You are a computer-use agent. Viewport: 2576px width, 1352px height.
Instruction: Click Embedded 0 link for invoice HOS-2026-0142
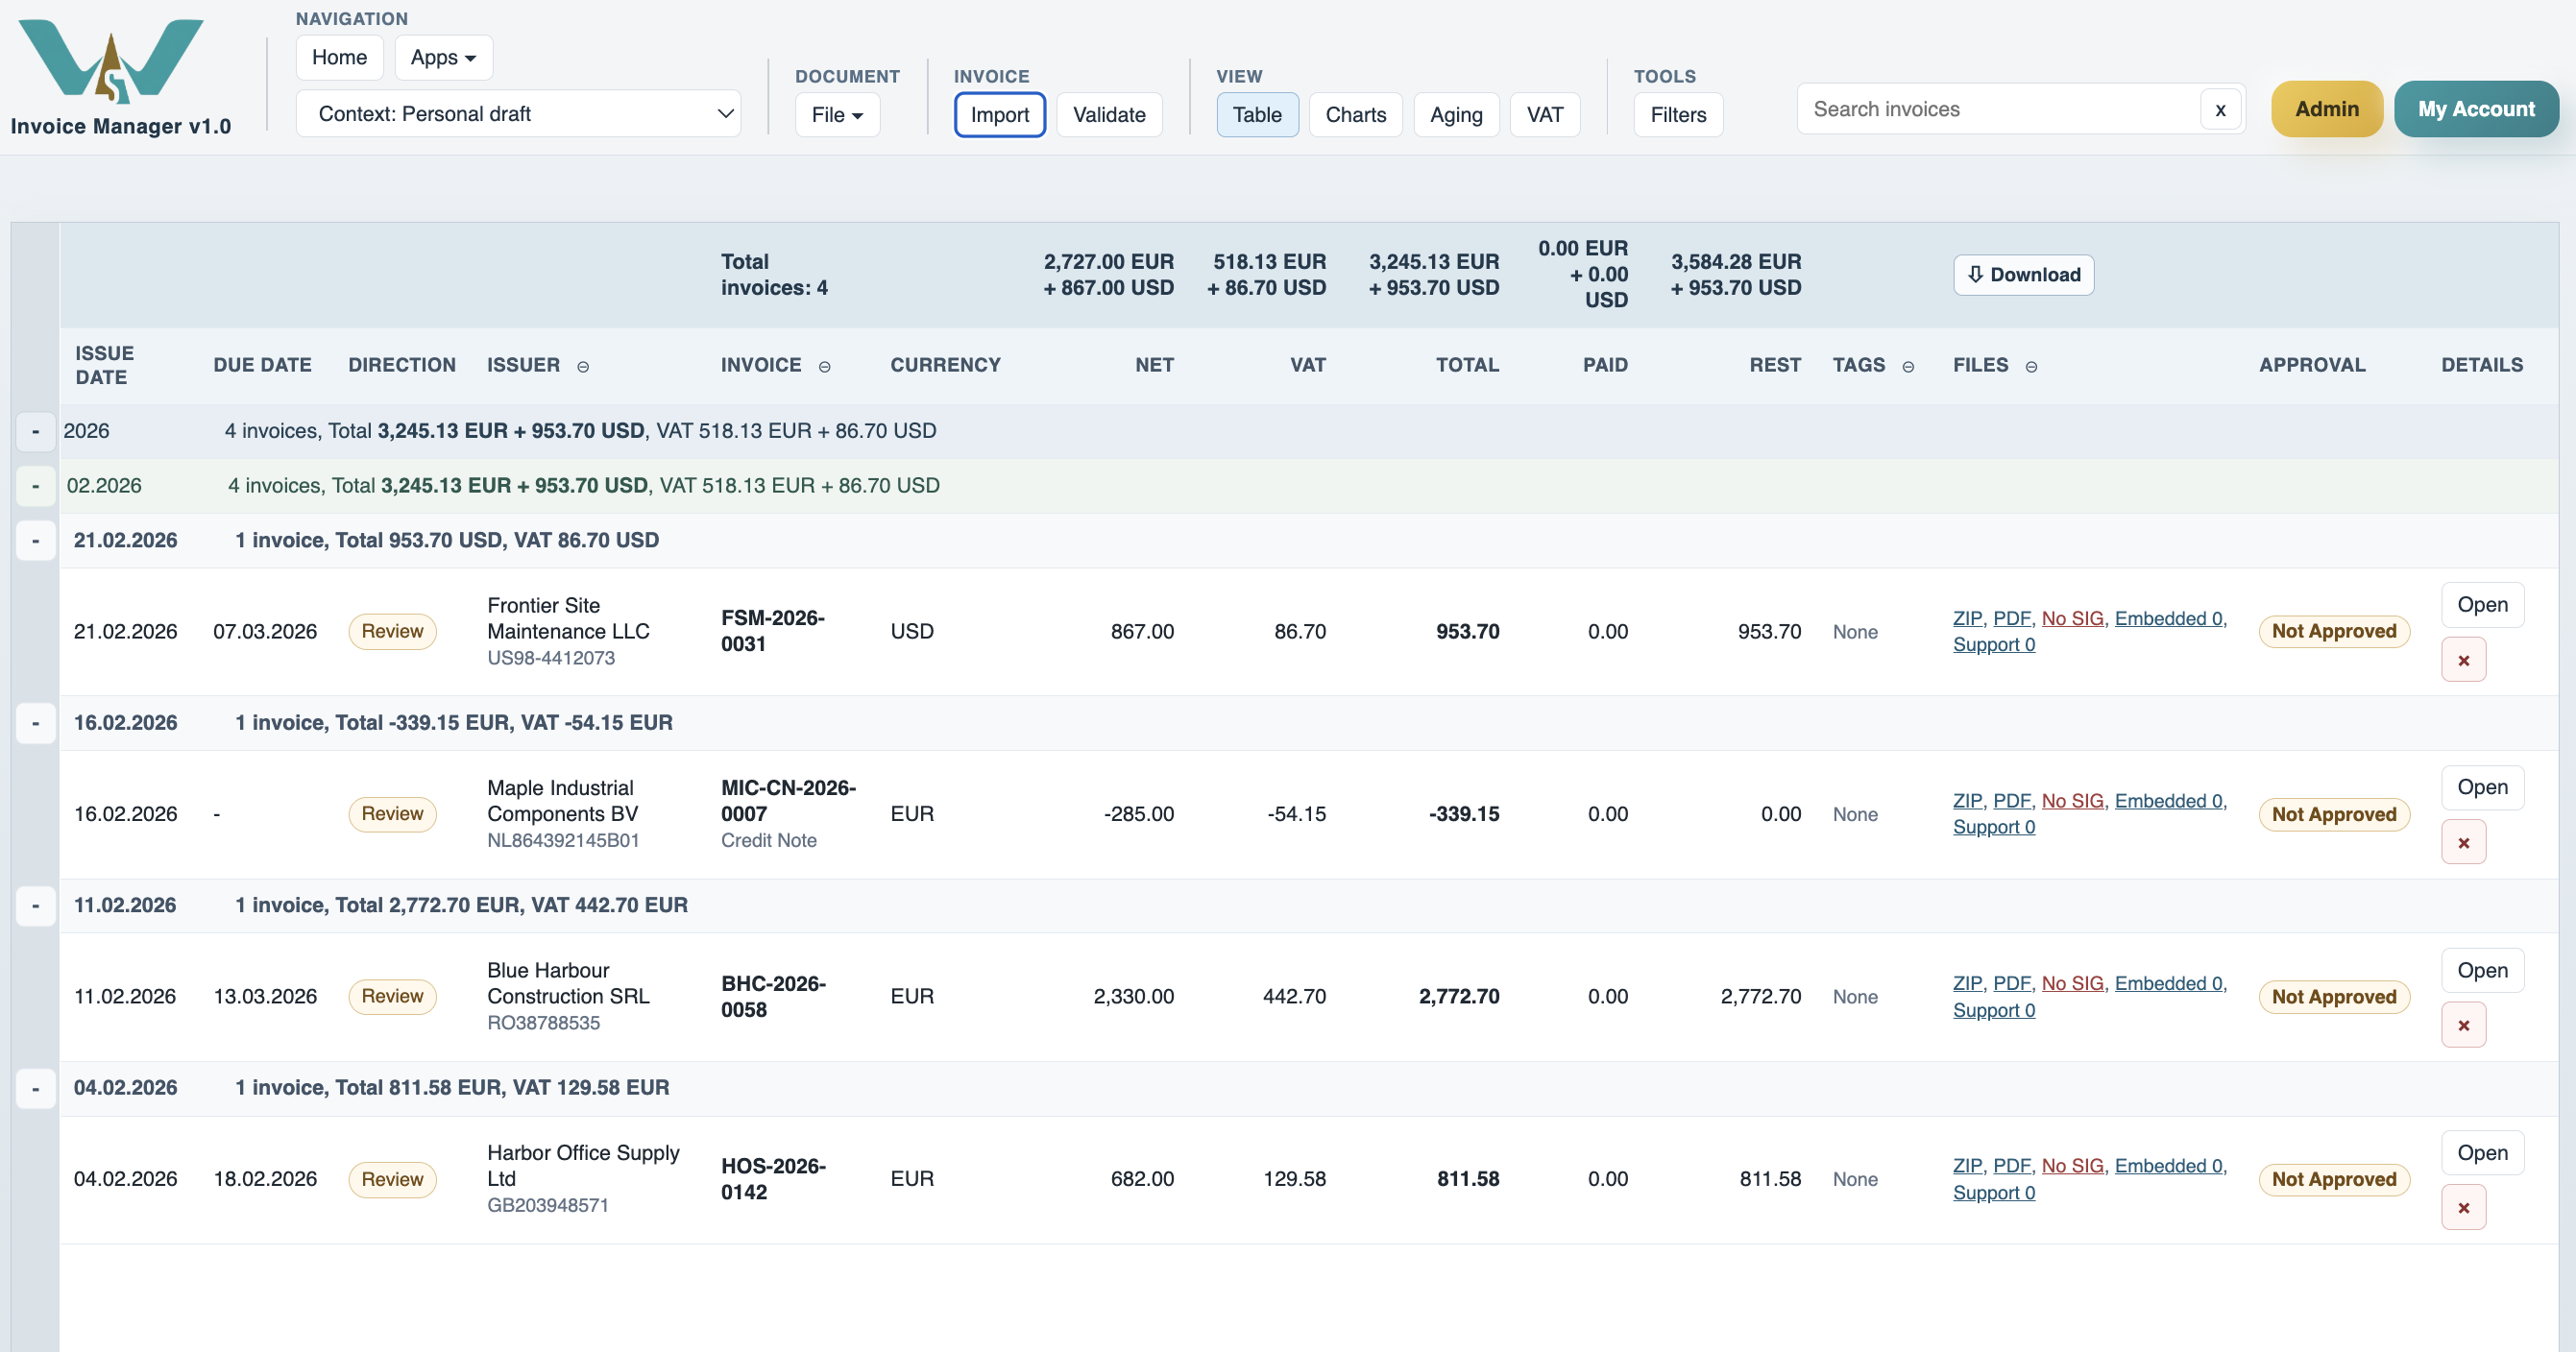tap(2168, 1166)
